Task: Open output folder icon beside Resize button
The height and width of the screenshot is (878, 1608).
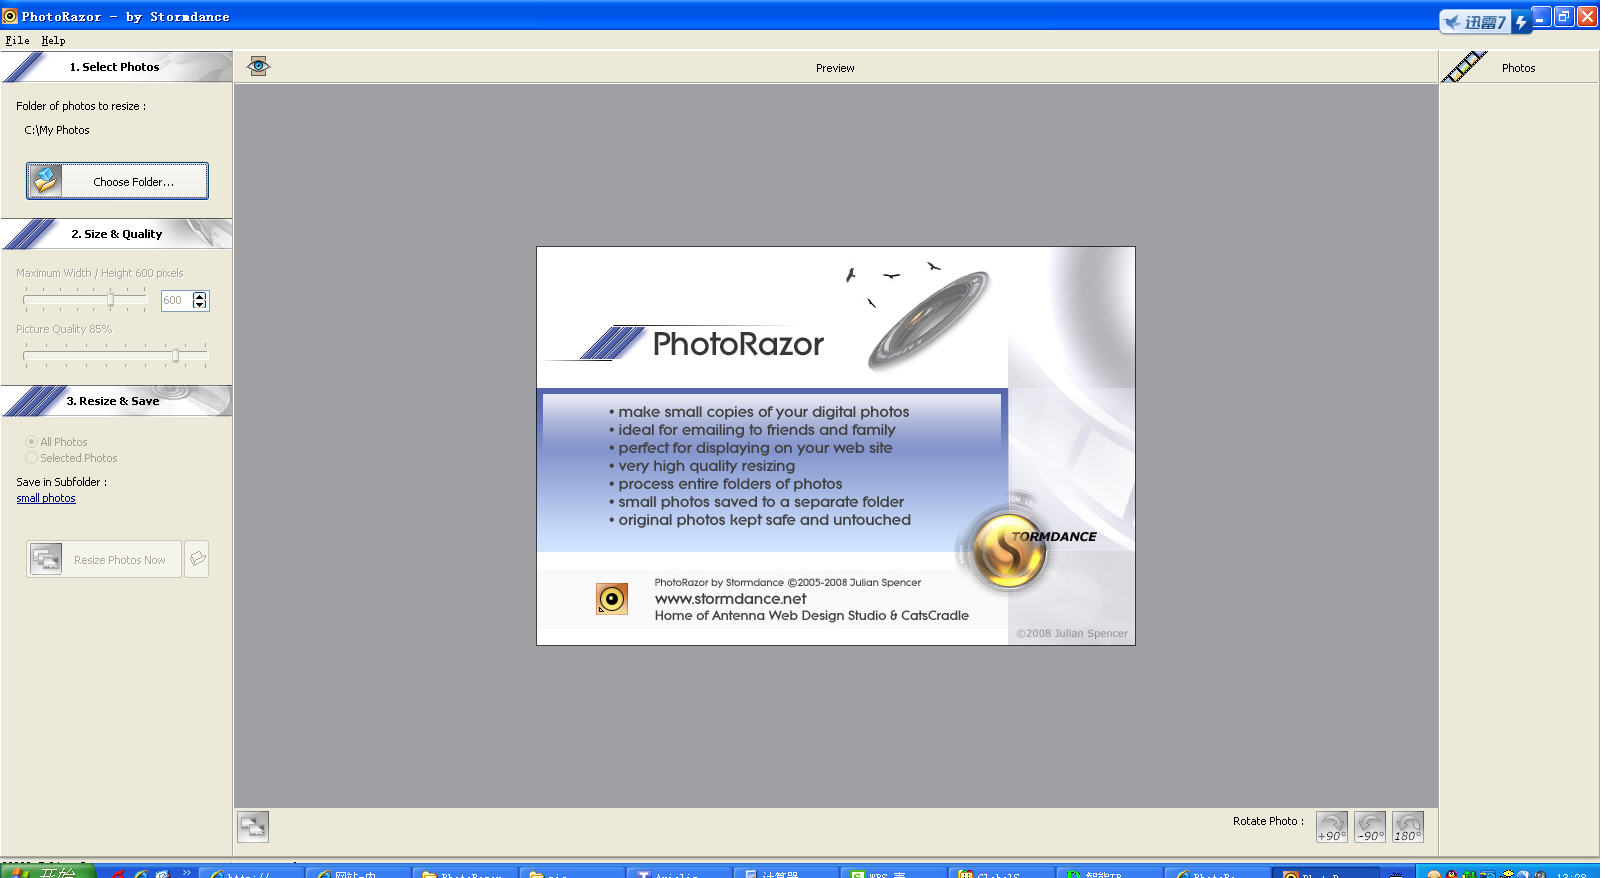Action: point(197,559)
